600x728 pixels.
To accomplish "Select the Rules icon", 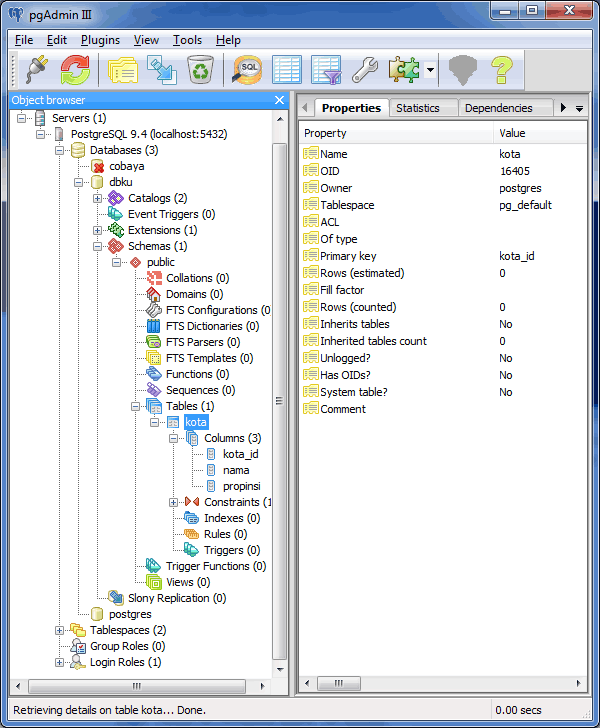I will [x=191, y=534].
